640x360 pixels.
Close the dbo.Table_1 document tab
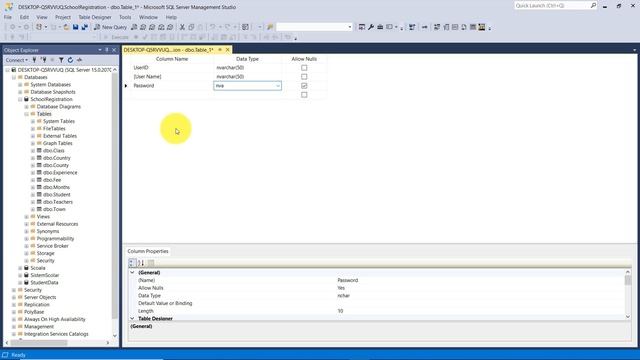(x=228, y=50)
